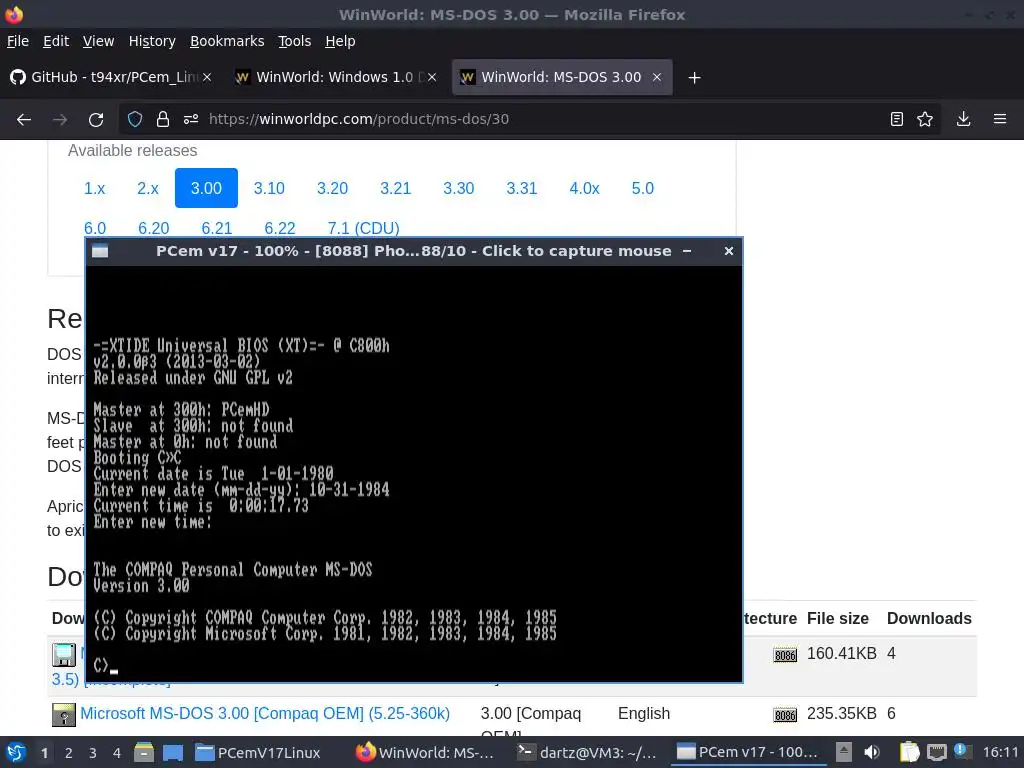Open Microsoft MS-DOS 3.00 [Compaq OEM] download link
Viewport: 1024px width, 768px height.
(265, 713)
